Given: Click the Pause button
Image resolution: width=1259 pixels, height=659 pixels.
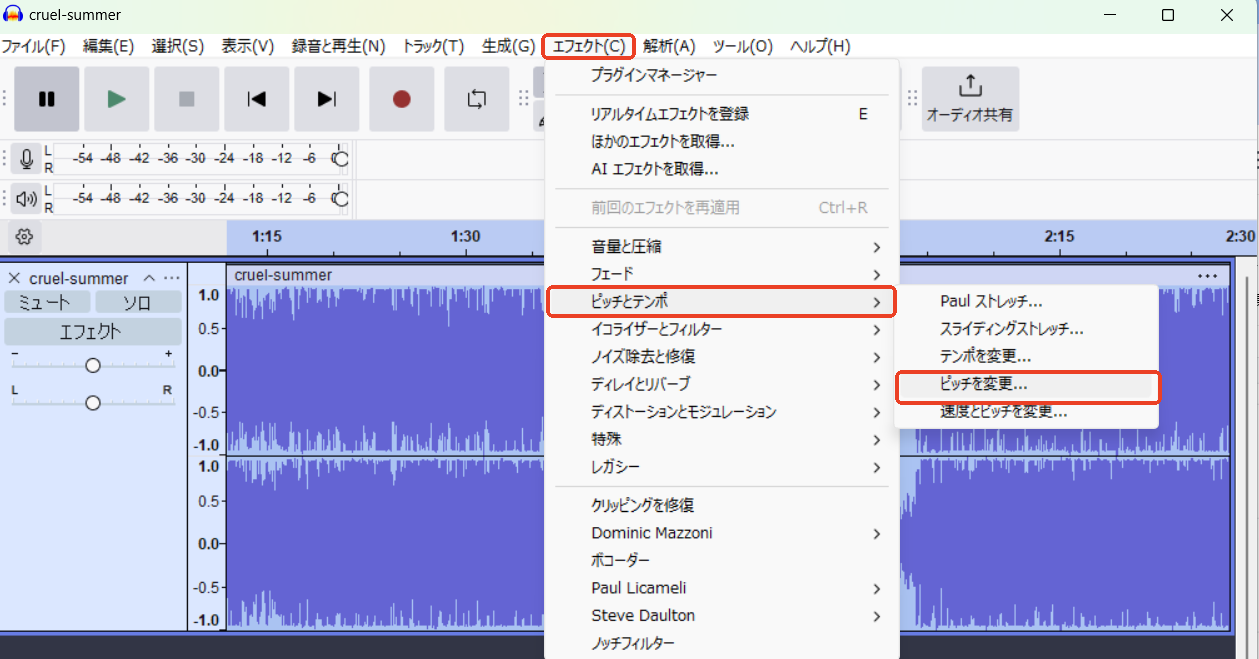Looking at the screenshot, I should tap(46, 98).
